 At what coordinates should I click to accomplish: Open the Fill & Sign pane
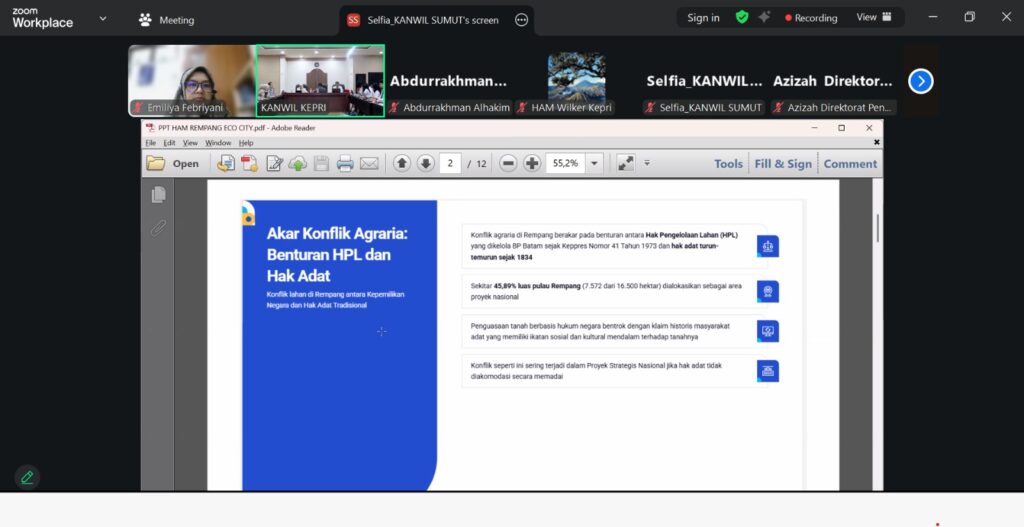[x=783, y=164]
